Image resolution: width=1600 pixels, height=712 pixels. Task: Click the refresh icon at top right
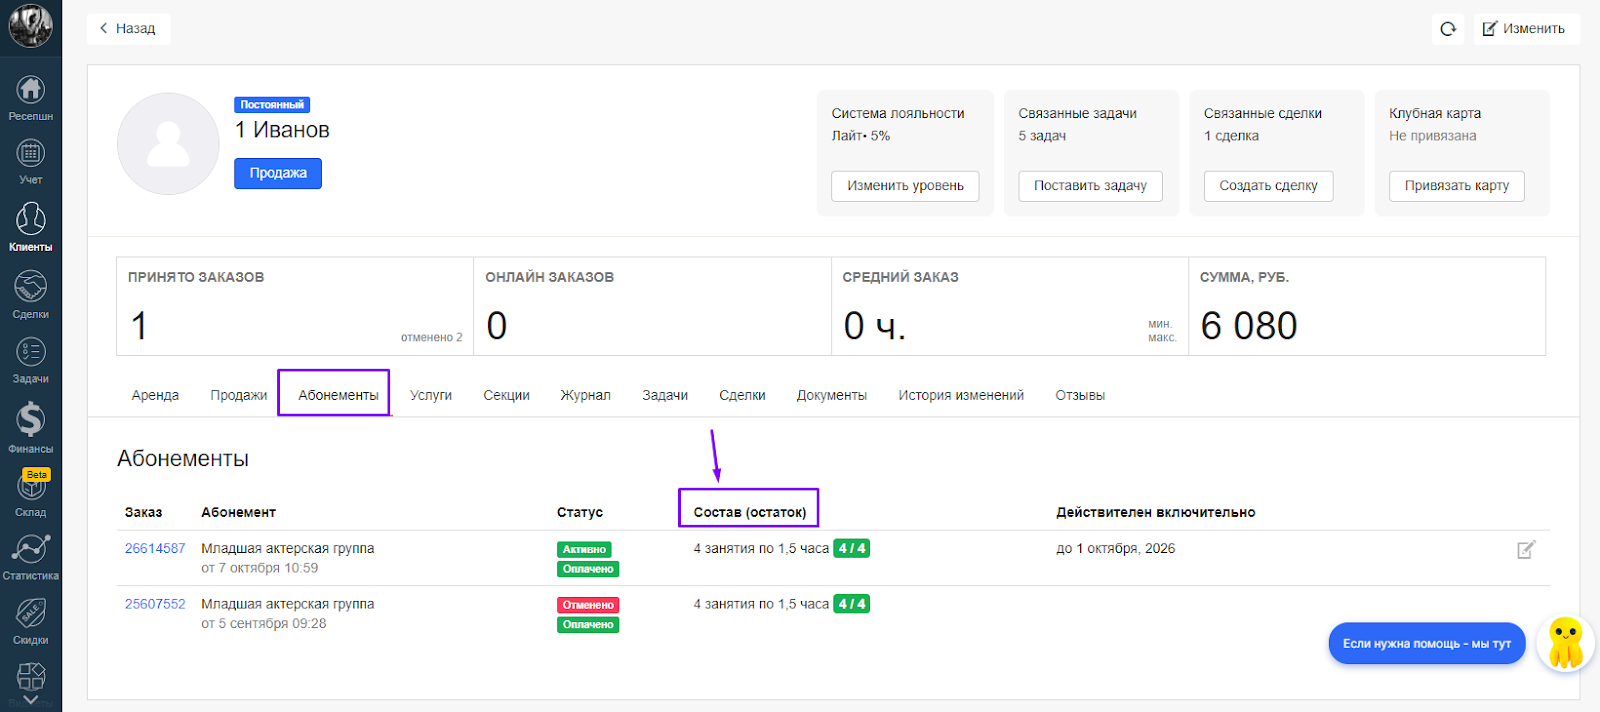[1447, 29]
